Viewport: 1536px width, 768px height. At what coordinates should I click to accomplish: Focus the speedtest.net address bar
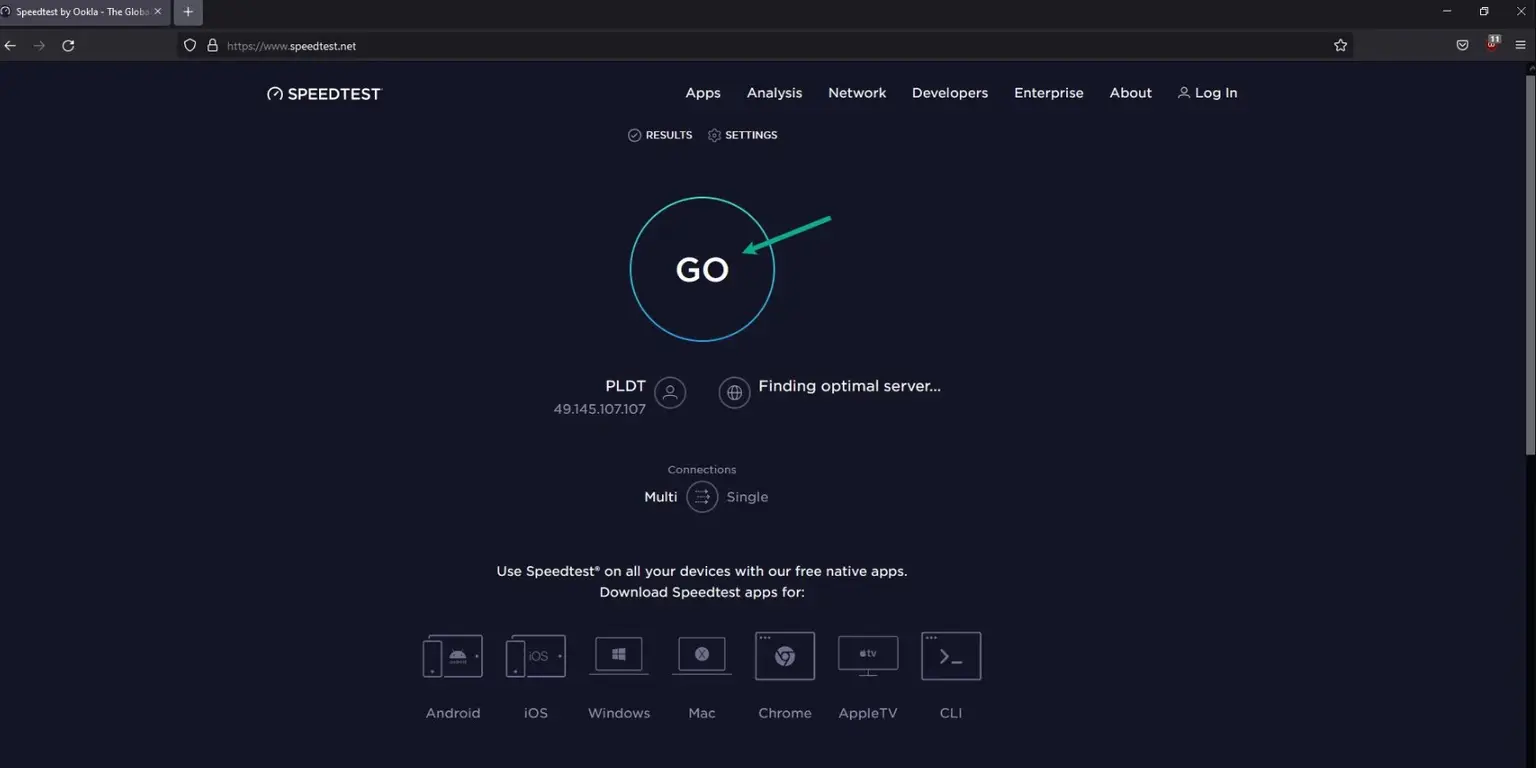765,46
